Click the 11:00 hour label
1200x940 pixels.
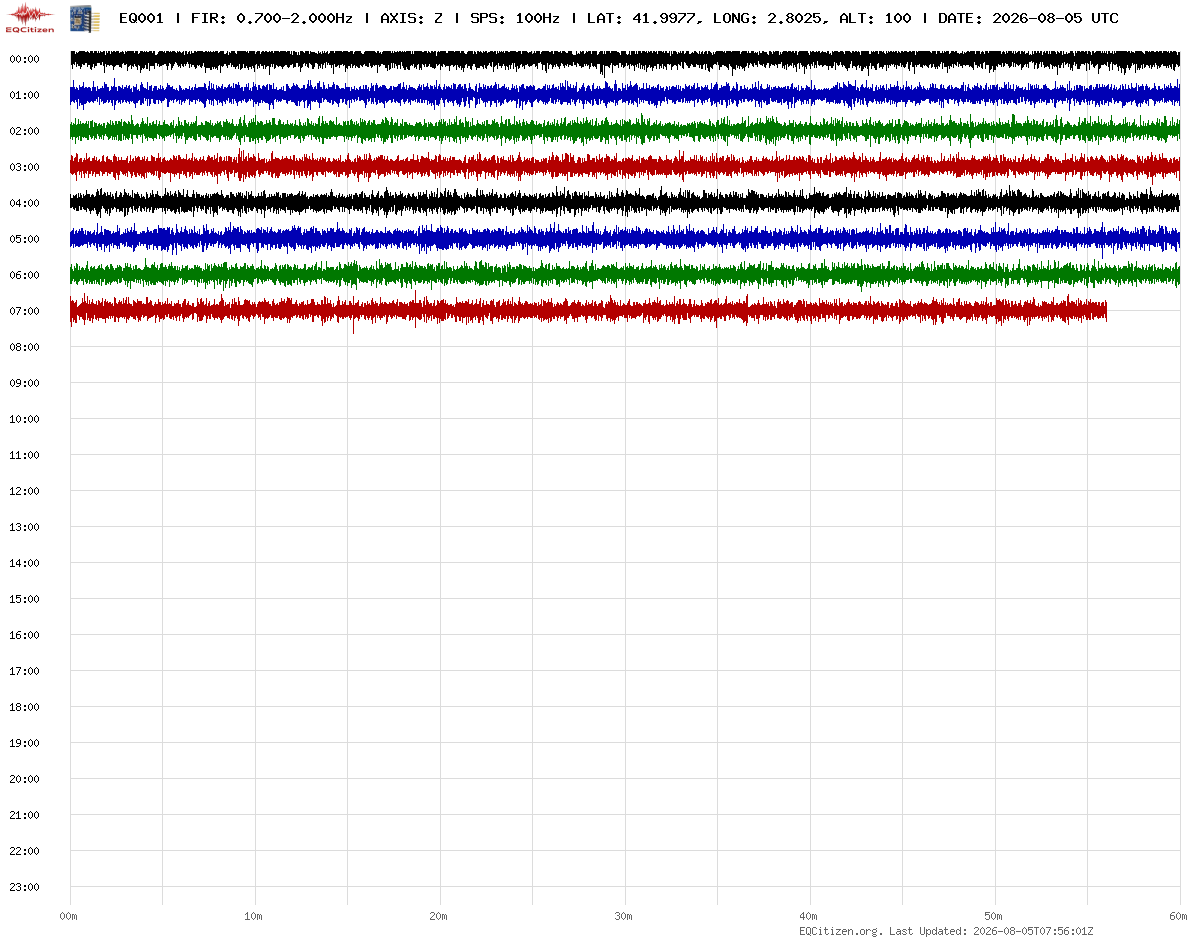(x=24, y=455)
